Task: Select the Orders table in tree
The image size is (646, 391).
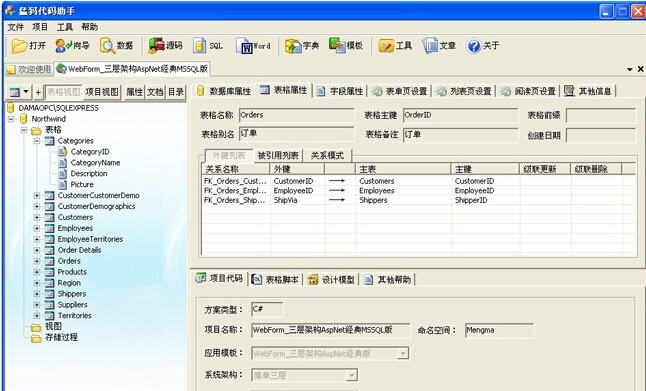Action: tap(69, 261)
